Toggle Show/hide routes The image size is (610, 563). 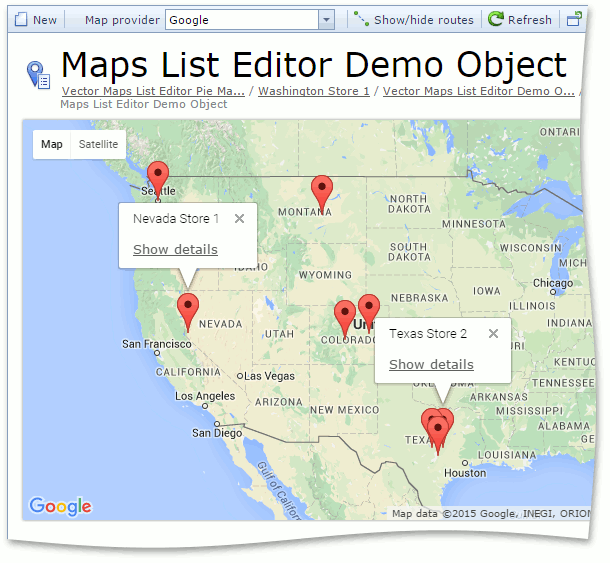[414, 19]
